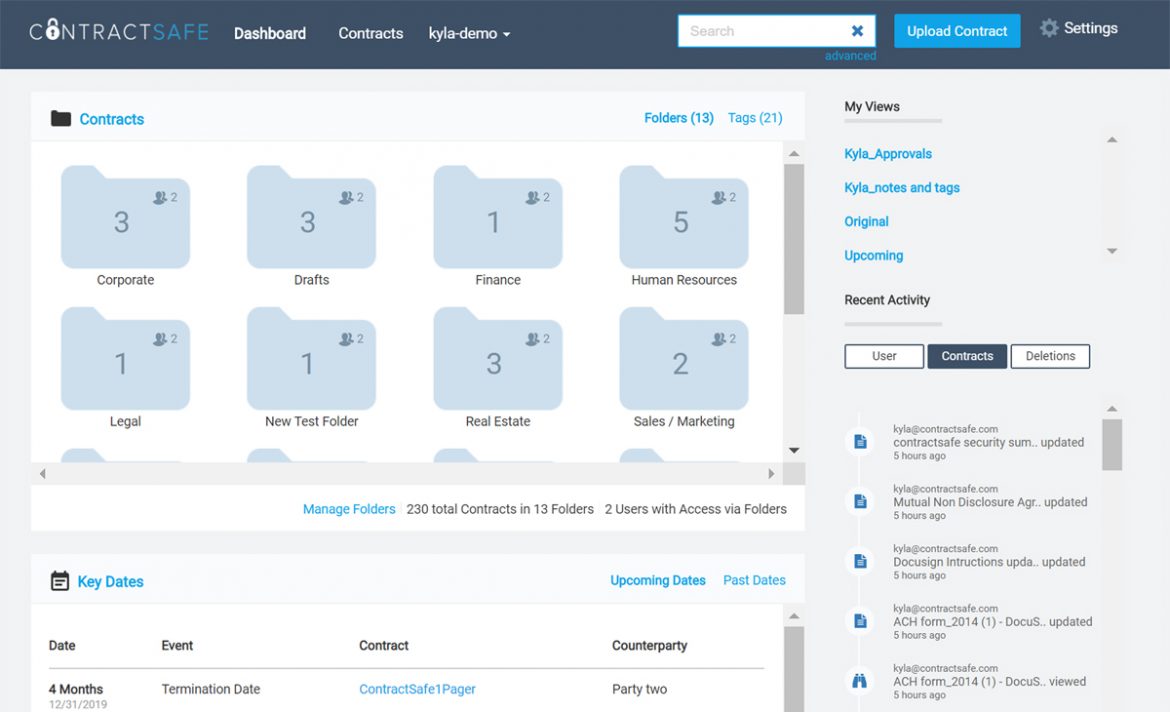
Task: Show User activity in Recent Activity
Action: pyautogui.click(x=883, y=356)
